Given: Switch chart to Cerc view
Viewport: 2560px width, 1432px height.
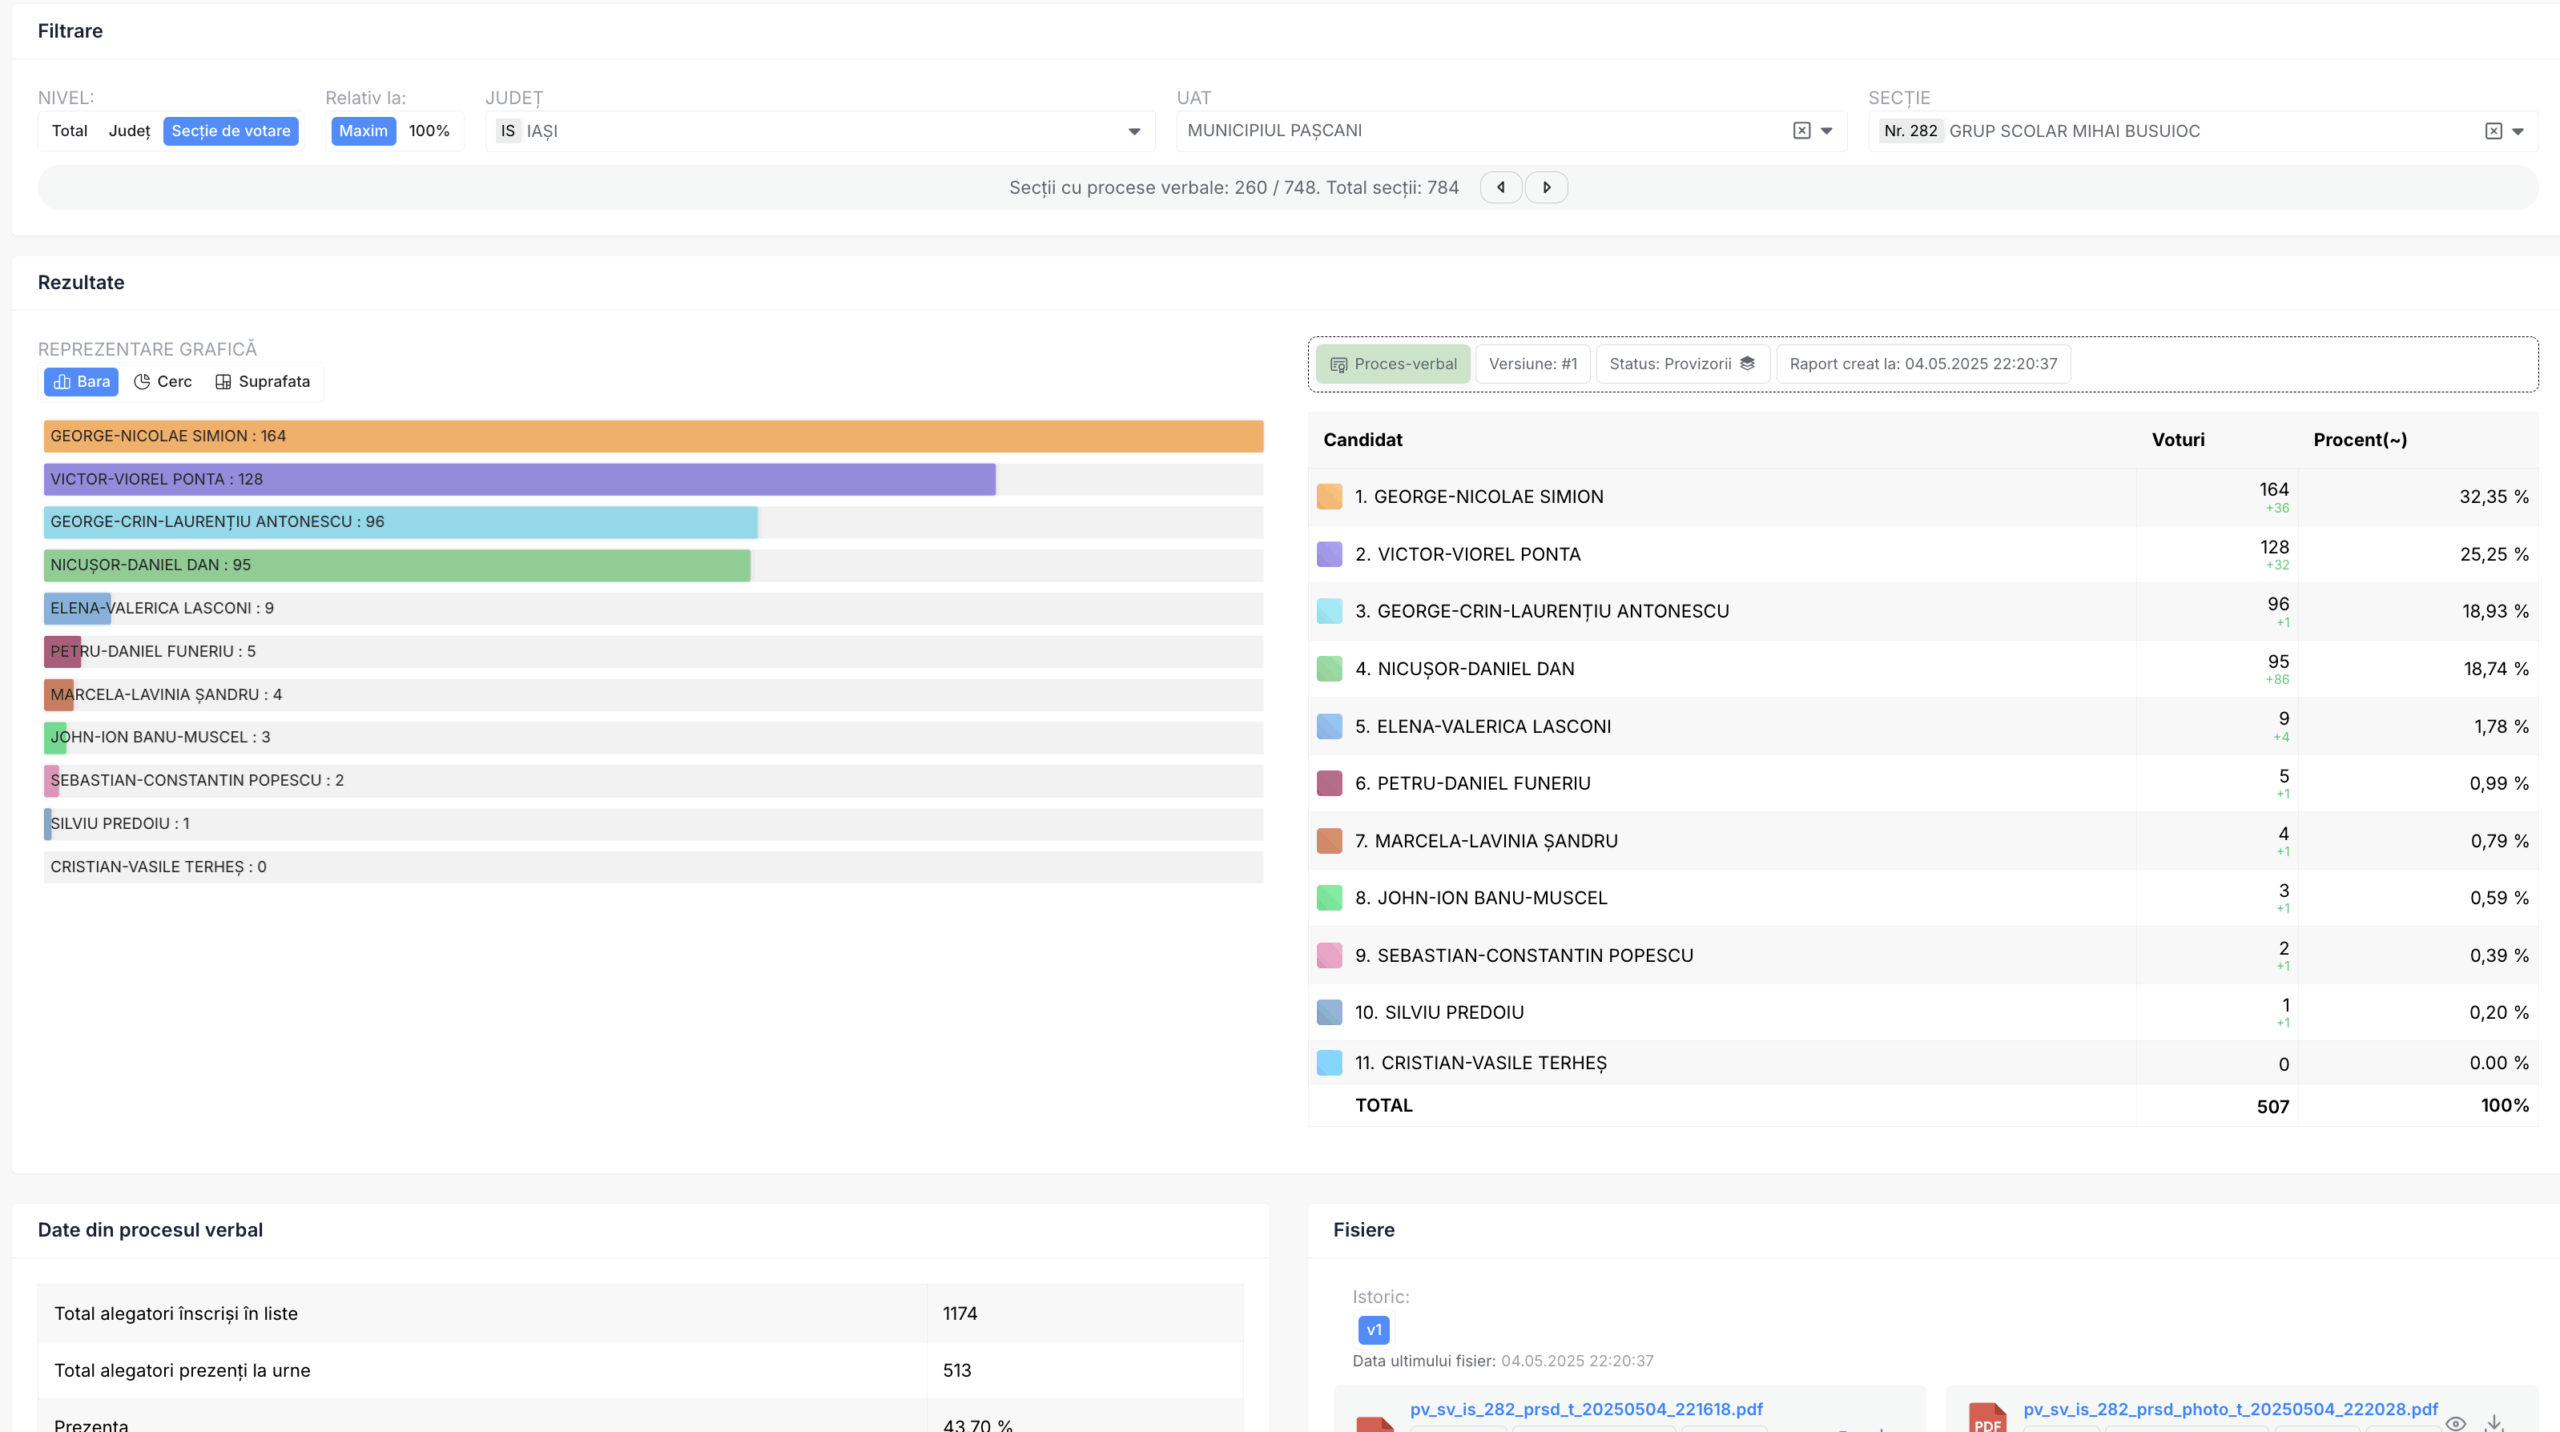Looking at the screenshot, I should (163, 381).
